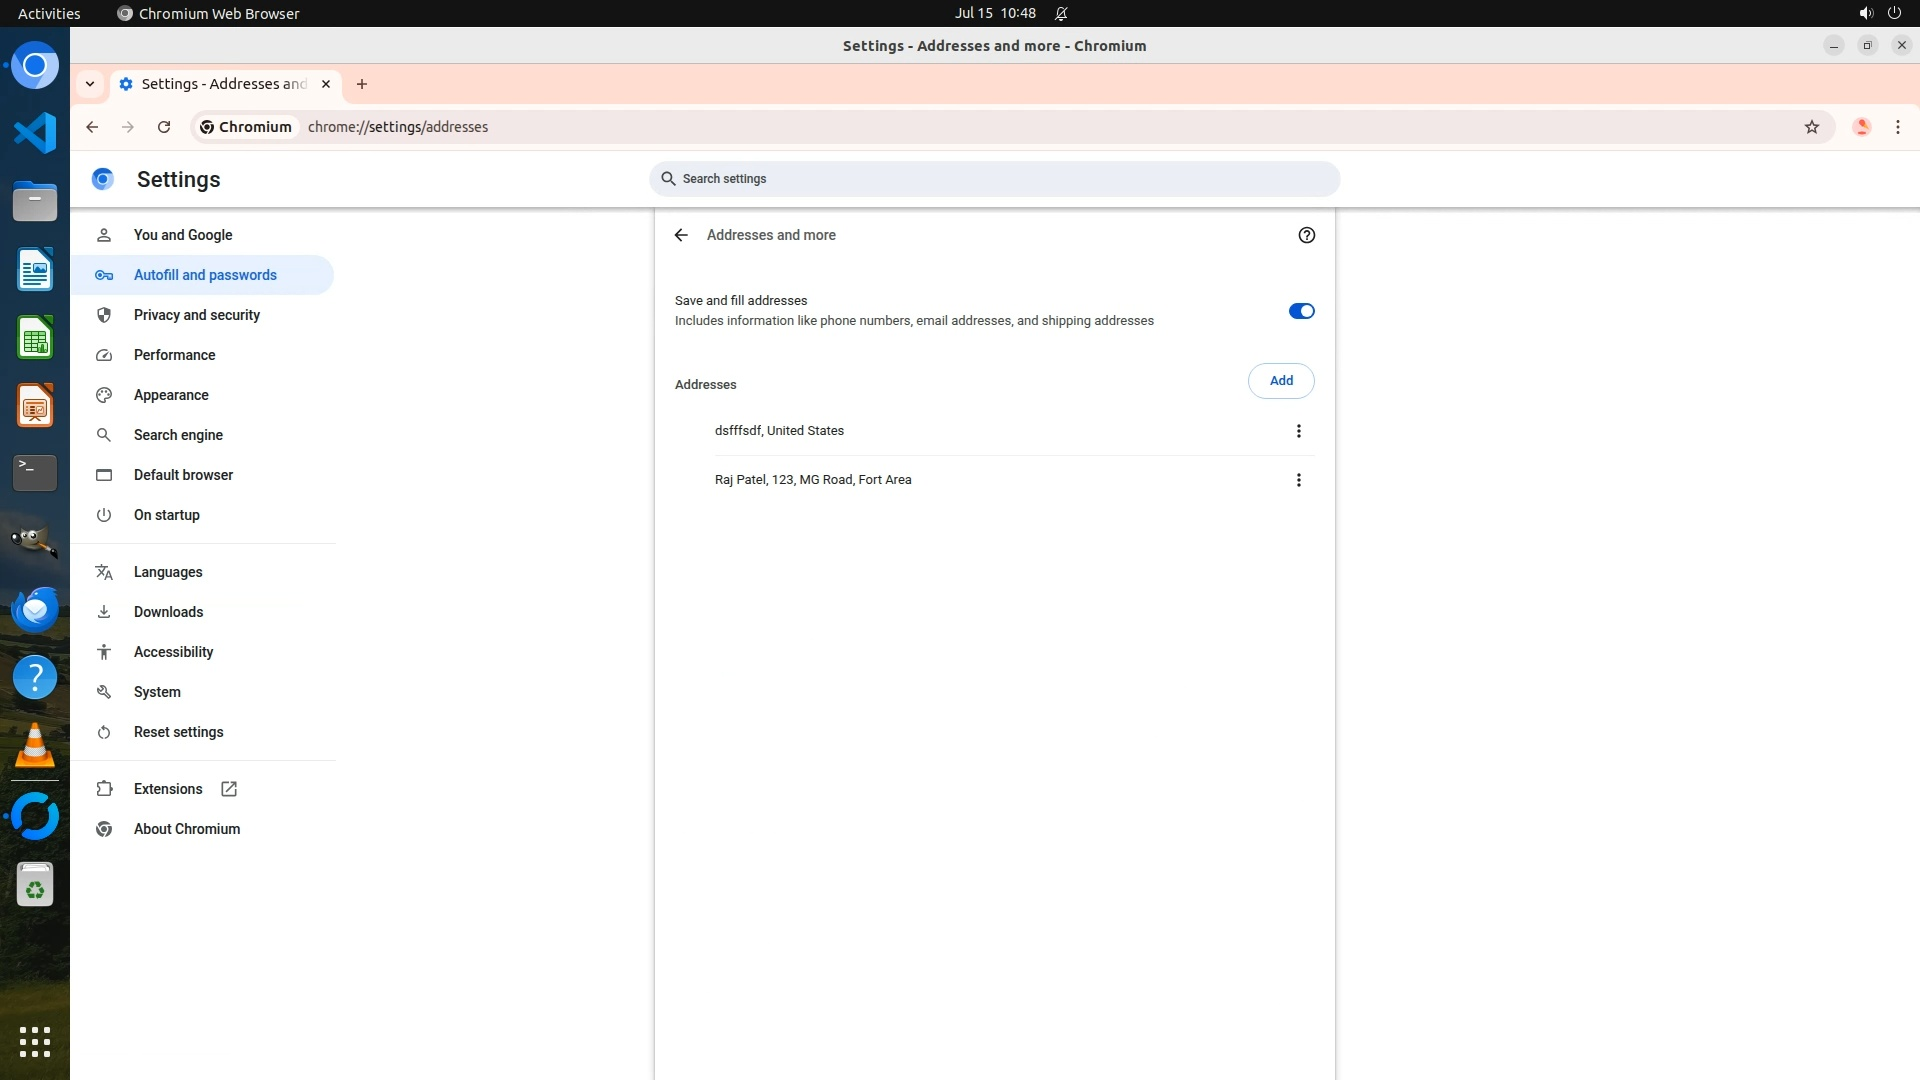1920x1080 pixels.
Task: Open more actions for dsfffsdf address
Action: click(1298, 431)
